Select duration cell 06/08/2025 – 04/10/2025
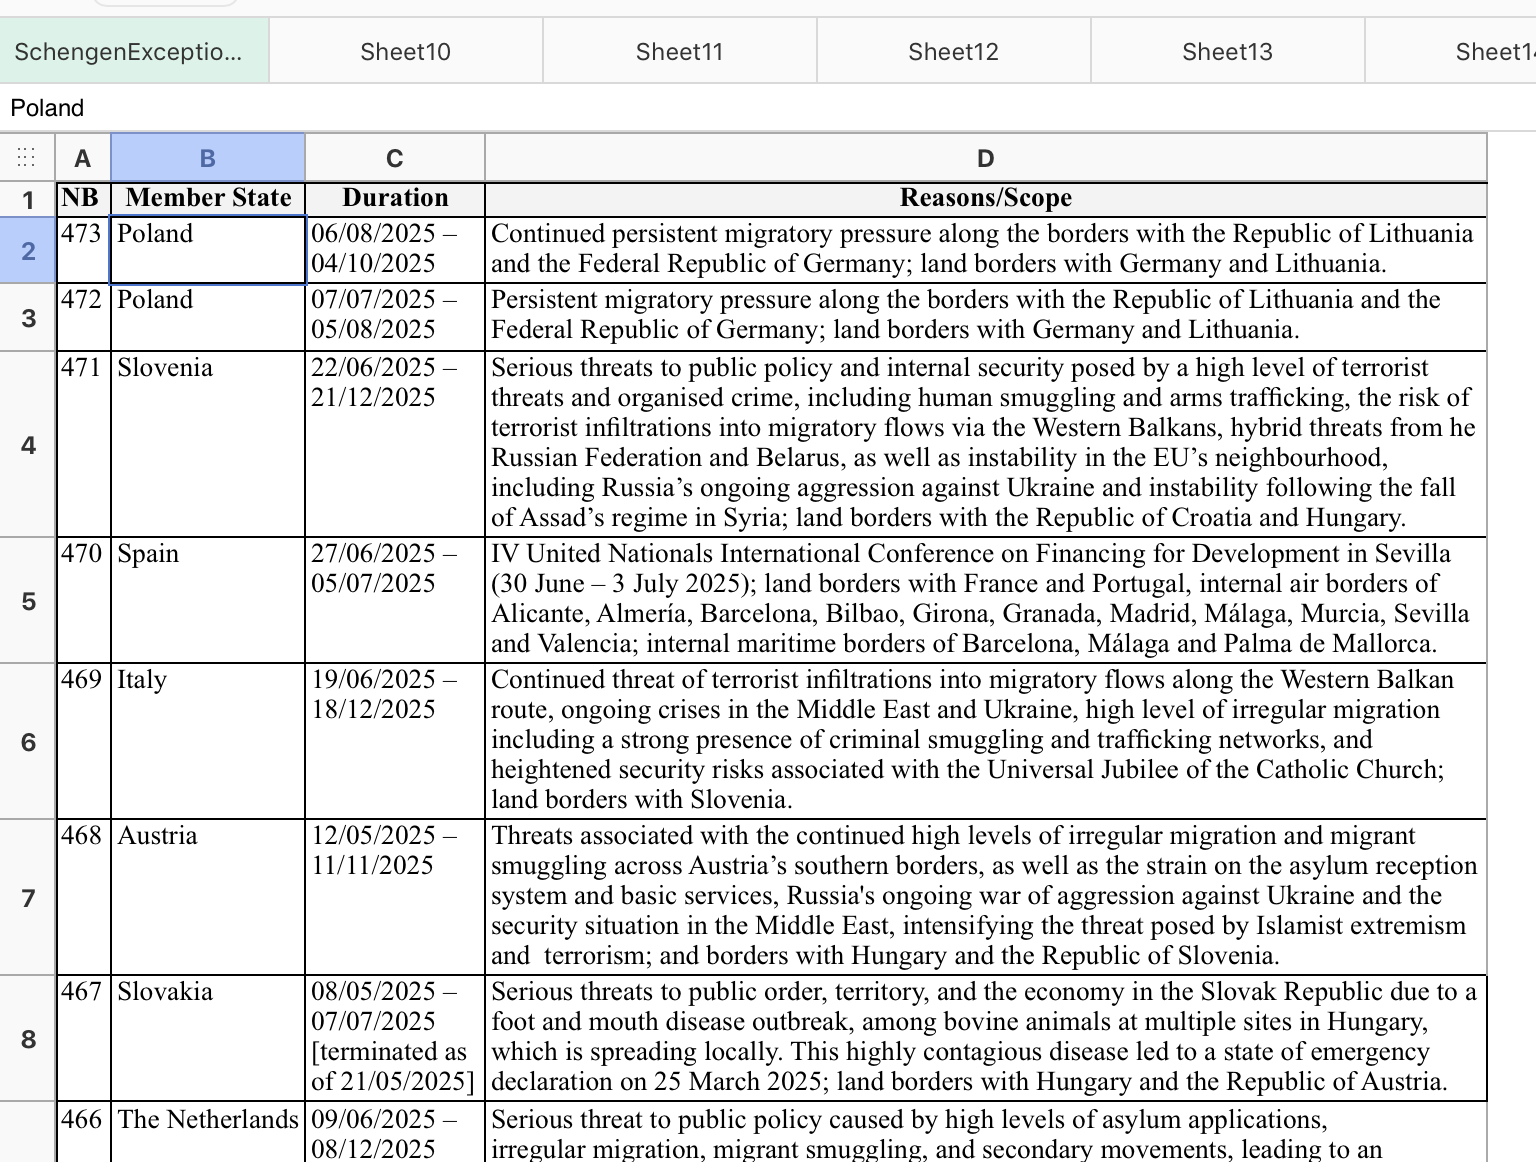The image size is (1536, 1162). coord(395,250)
